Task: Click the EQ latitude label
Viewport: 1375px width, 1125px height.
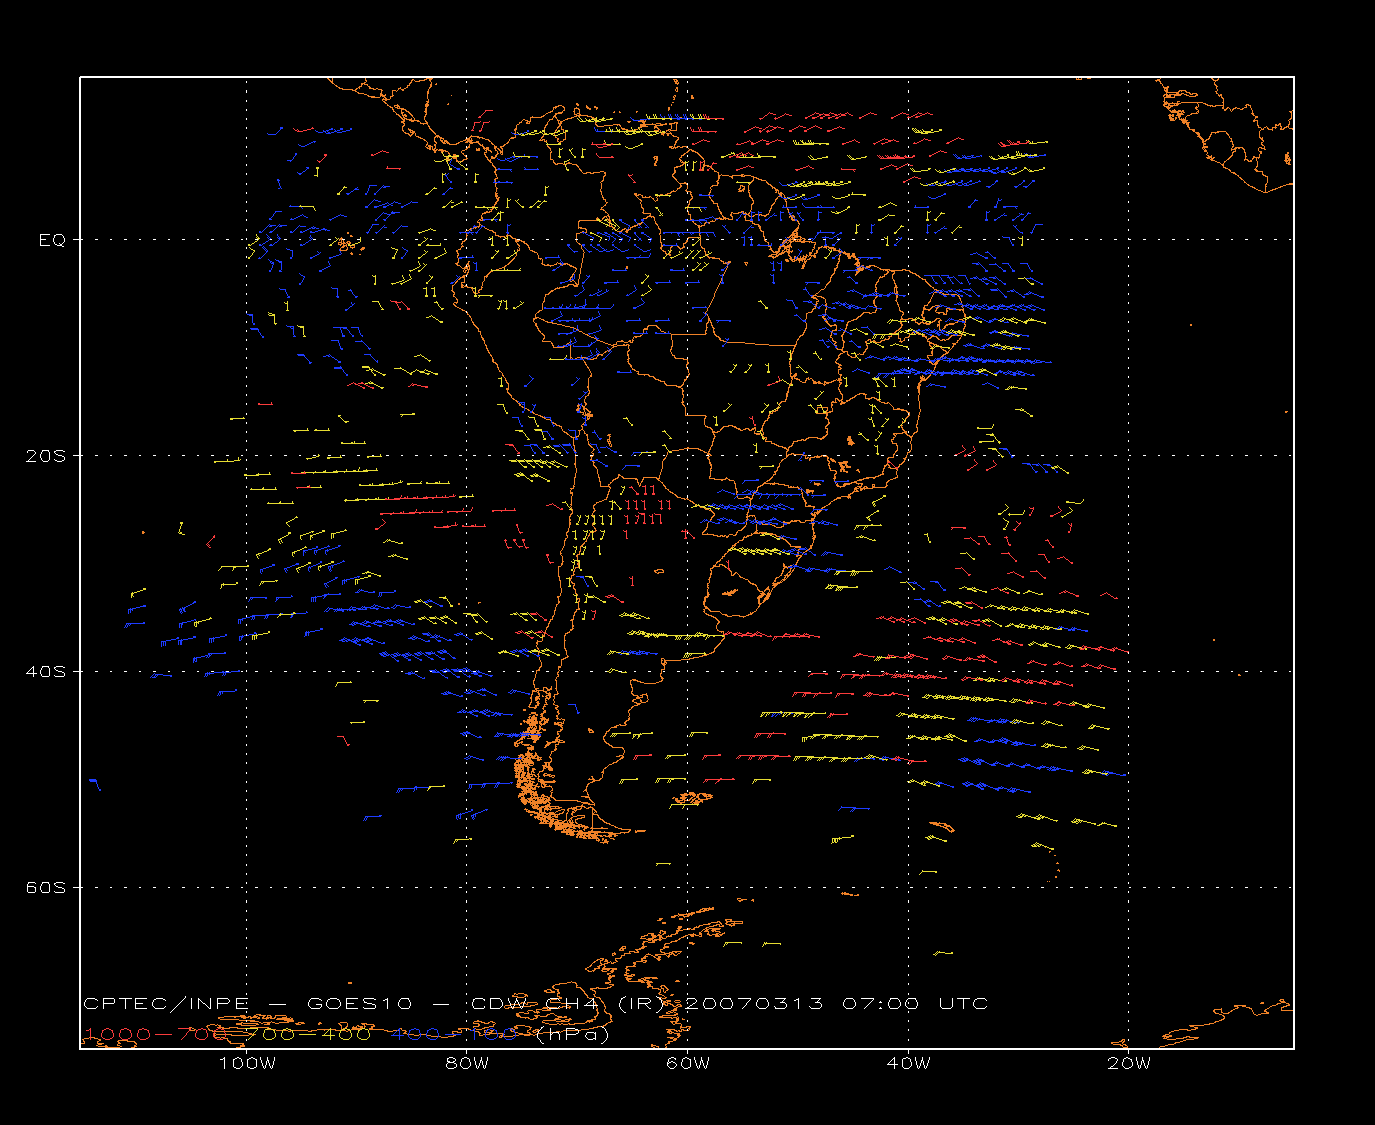Action: (52, 240)
